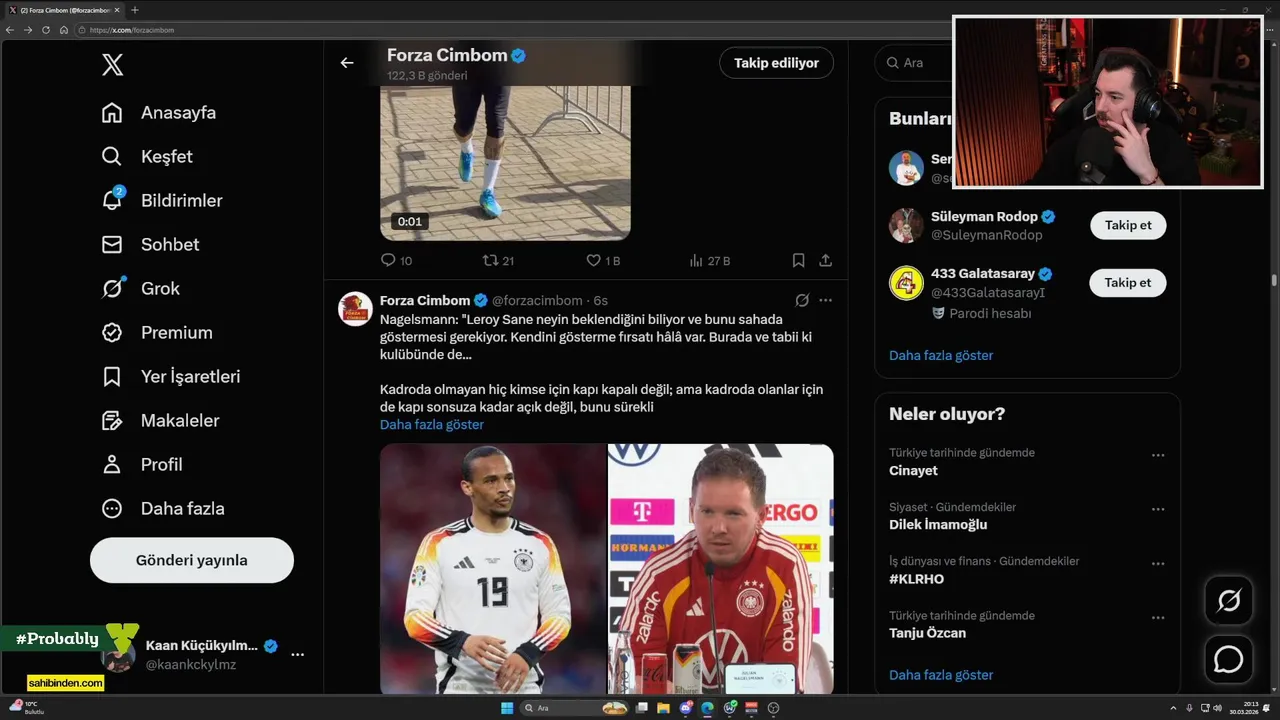The width and height of the screenshot is (1280, 720).
Task: Open File Explorer from taskbar
Action: tap(663, 708)
